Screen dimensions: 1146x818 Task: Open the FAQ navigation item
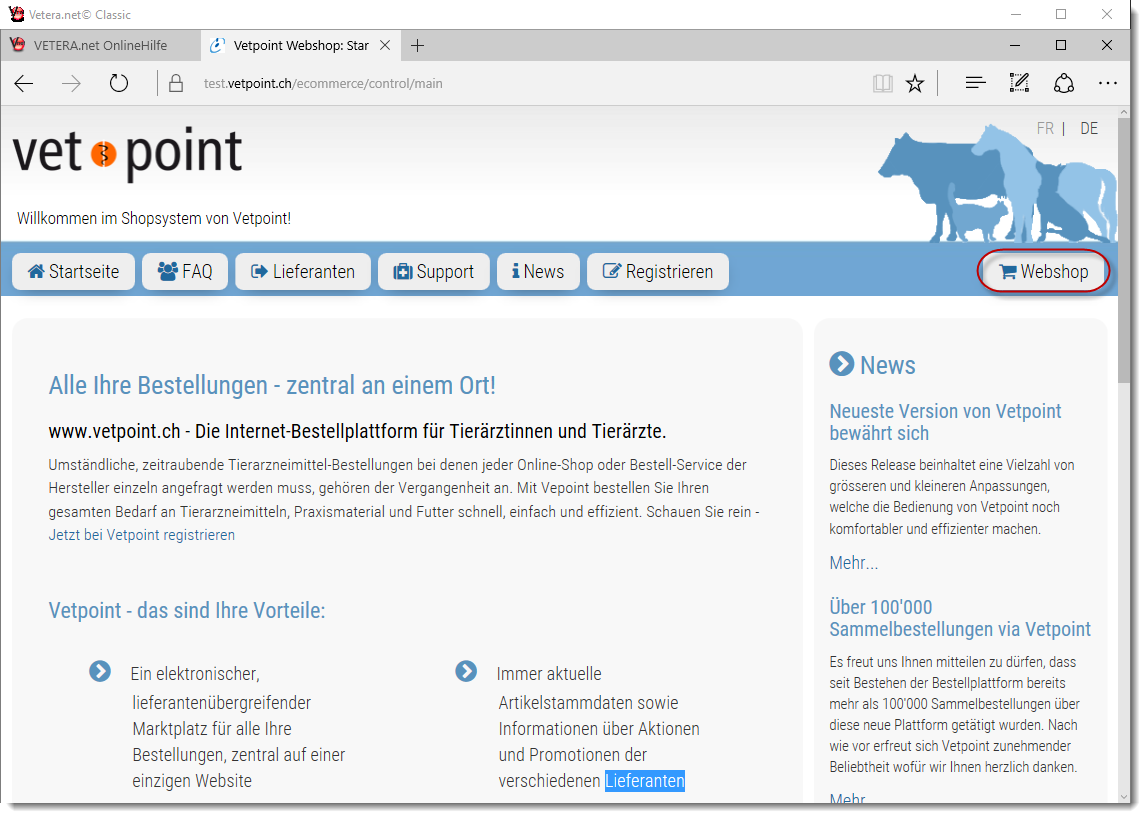click(185, 272)
